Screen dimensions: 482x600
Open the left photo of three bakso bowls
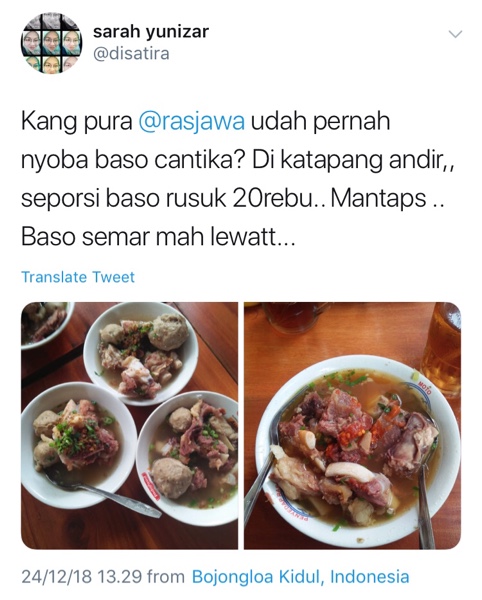(x=129, y=426)
